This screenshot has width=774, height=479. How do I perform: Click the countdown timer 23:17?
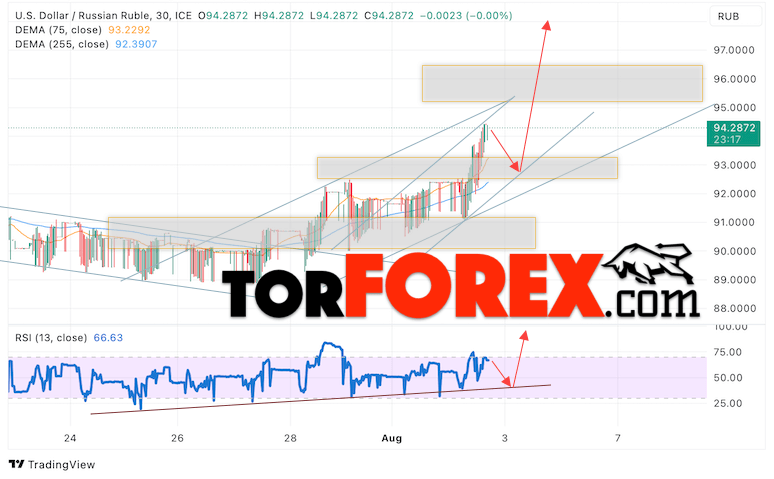(727, 140)
